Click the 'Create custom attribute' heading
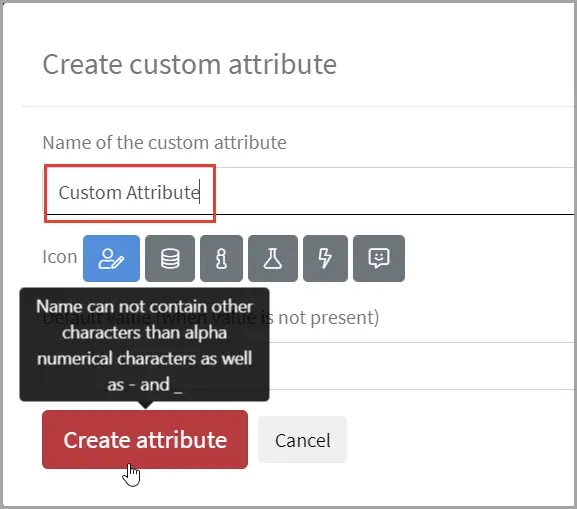Image resolution: width=577 pixels, height=509 pixels. pos(190,64)
